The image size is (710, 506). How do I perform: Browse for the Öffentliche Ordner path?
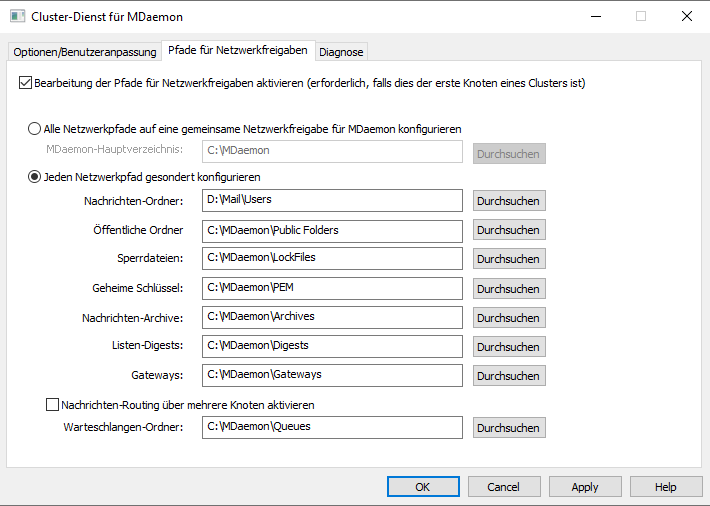point(509,230)
